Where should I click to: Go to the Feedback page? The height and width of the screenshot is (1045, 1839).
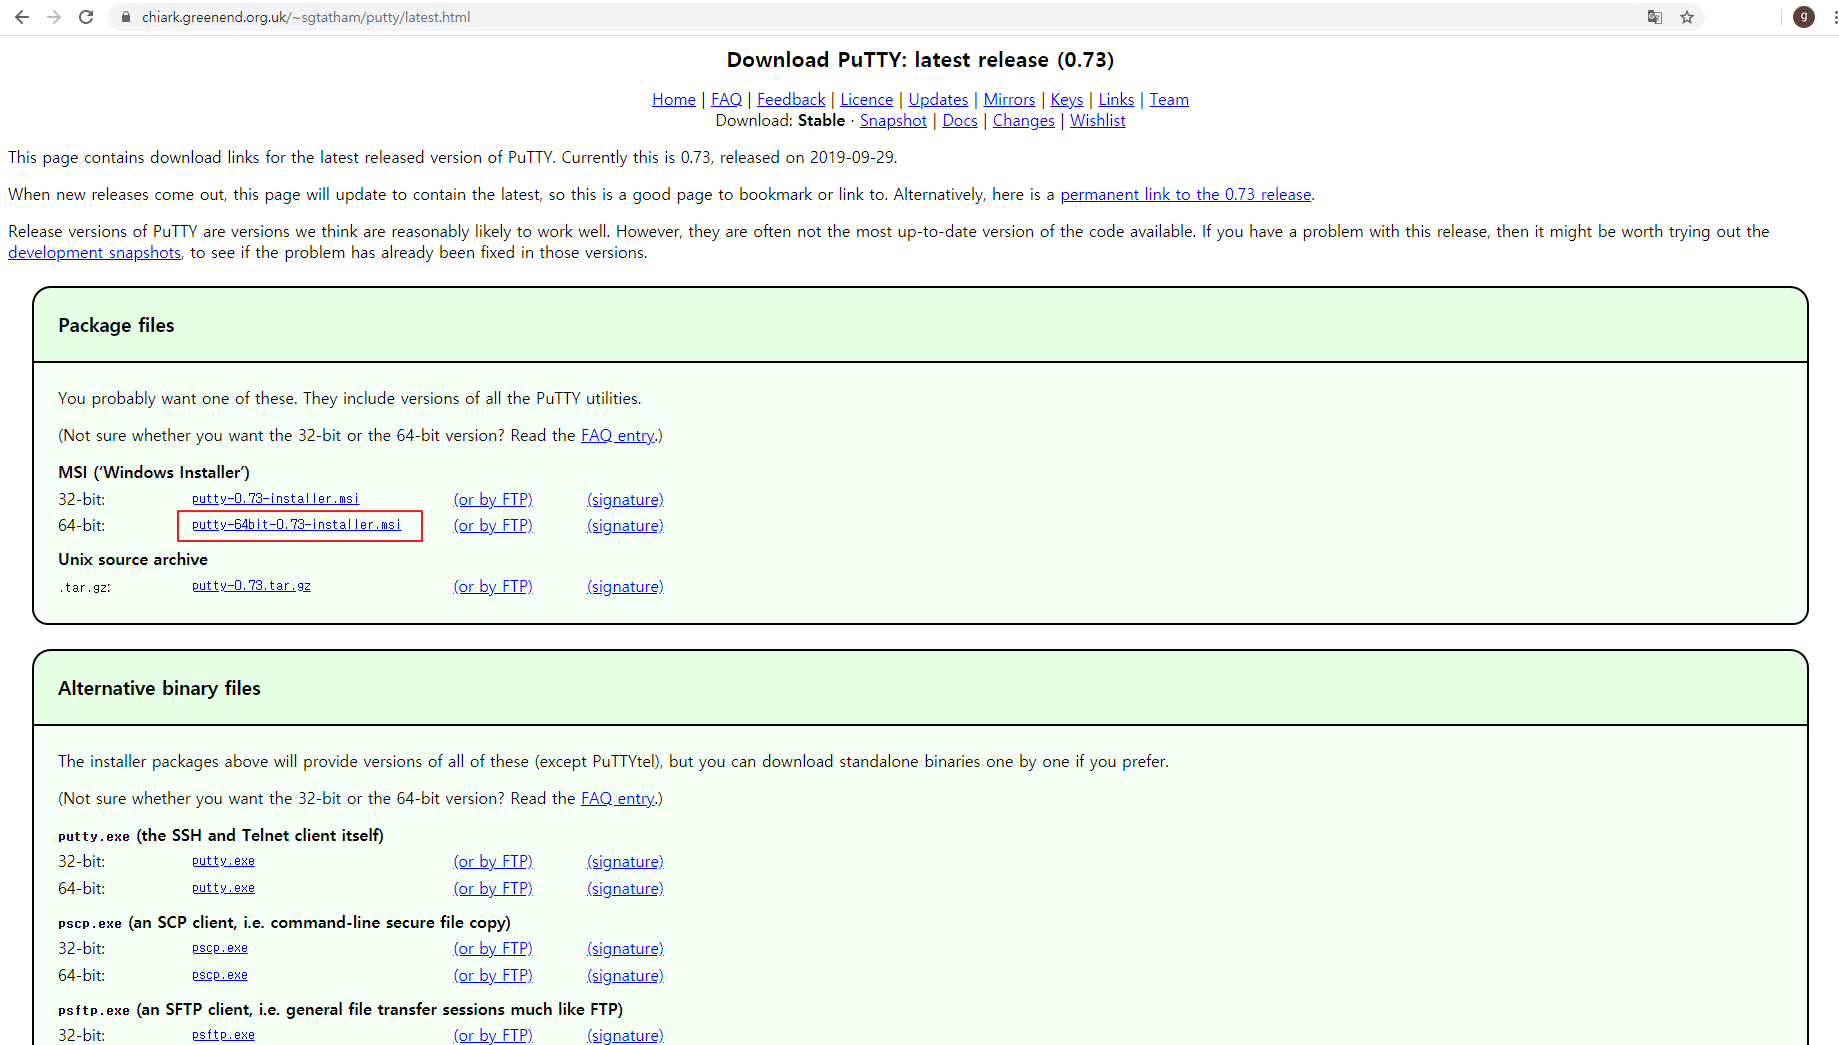click(x=791, y=99)
